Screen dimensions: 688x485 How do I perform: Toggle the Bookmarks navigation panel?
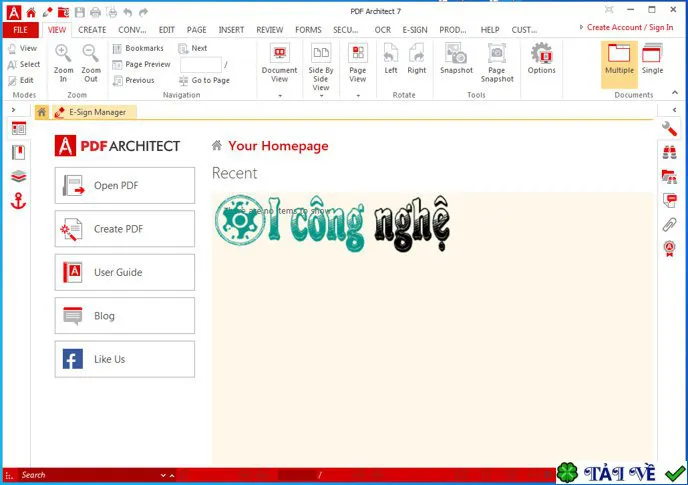click(x=138, y=48)
